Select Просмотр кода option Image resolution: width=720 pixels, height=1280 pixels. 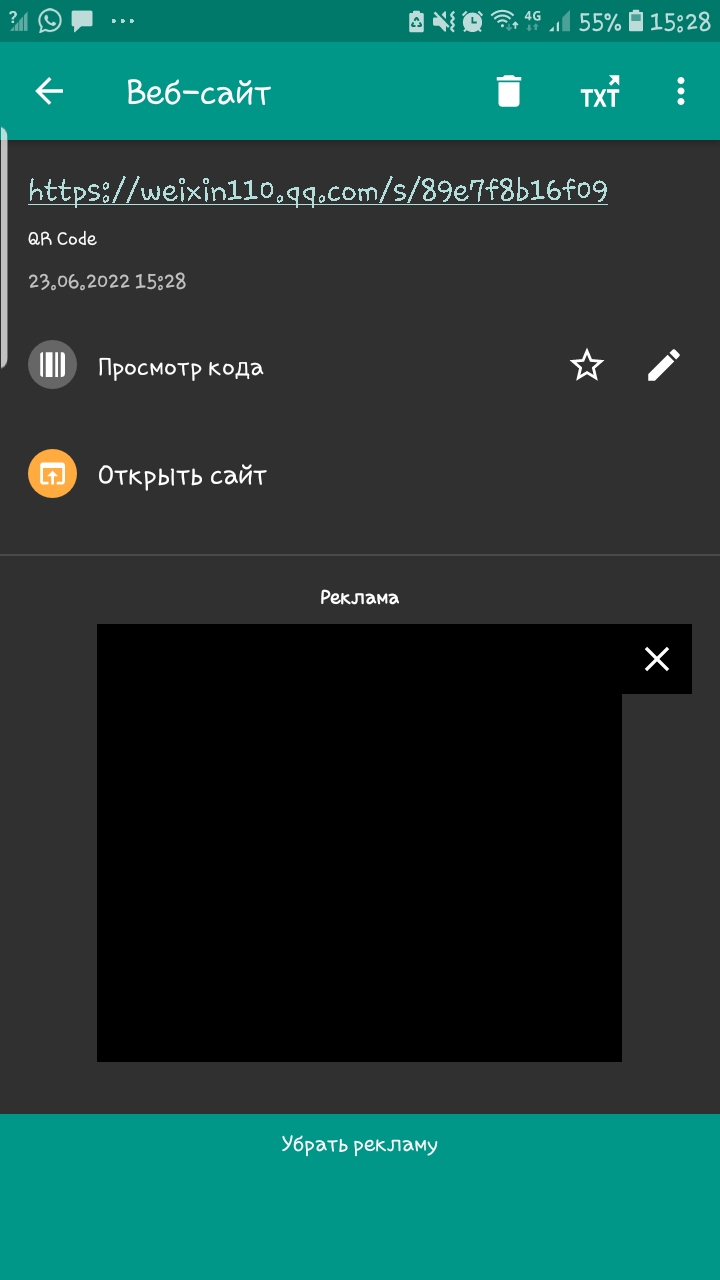(x=181, y=367)
